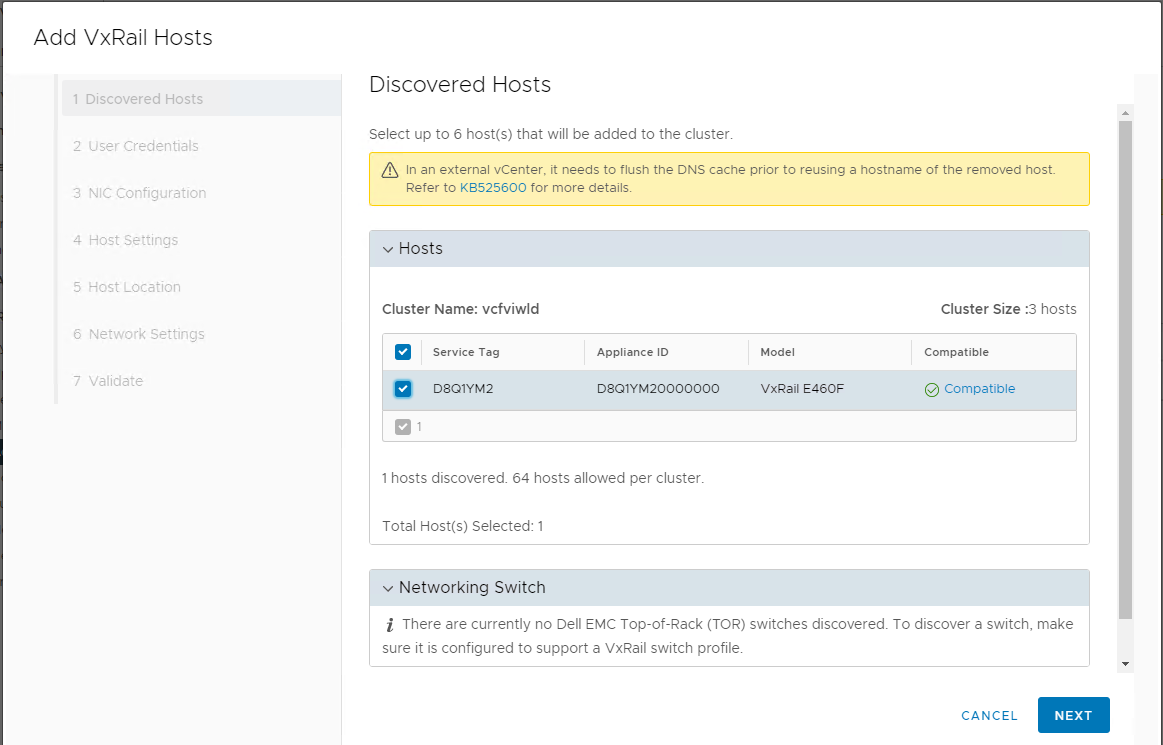1163x745 pixels.
Task: Click the scrollbar down arrow
Action: [x=1125, y=663]
